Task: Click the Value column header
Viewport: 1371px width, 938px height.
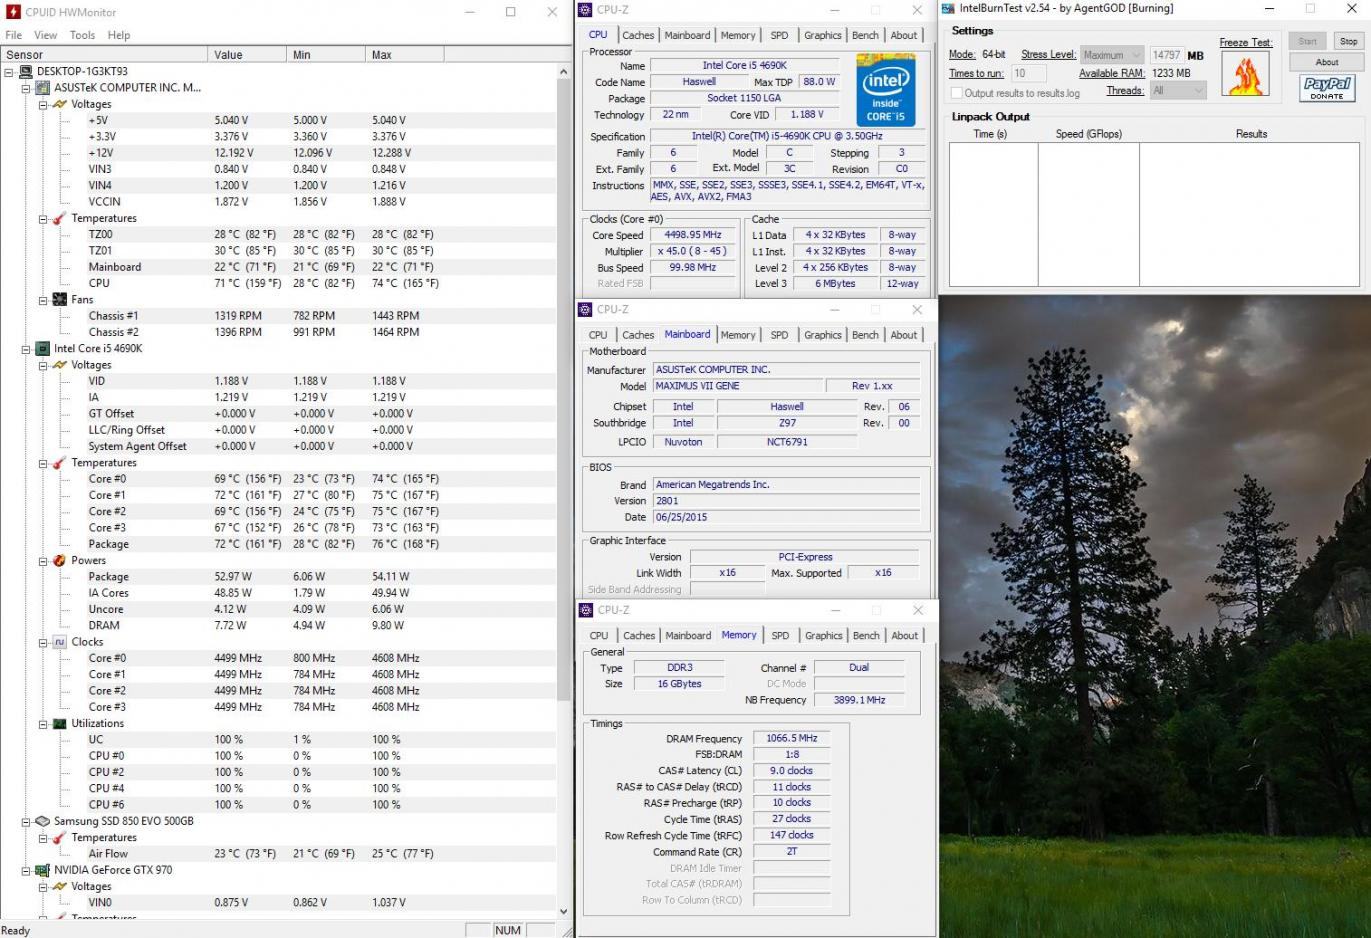Action: (248, 55)
